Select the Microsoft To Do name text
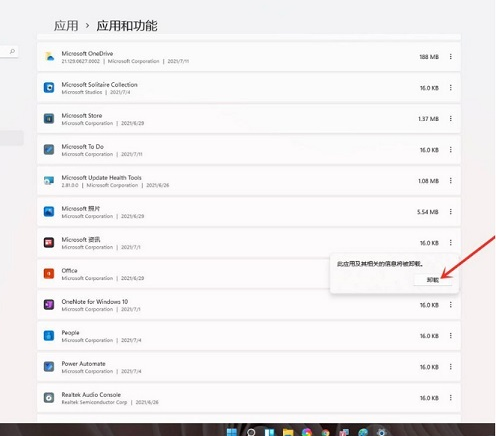501x436 pixels. pyautogui.click(x=82, y=147)
